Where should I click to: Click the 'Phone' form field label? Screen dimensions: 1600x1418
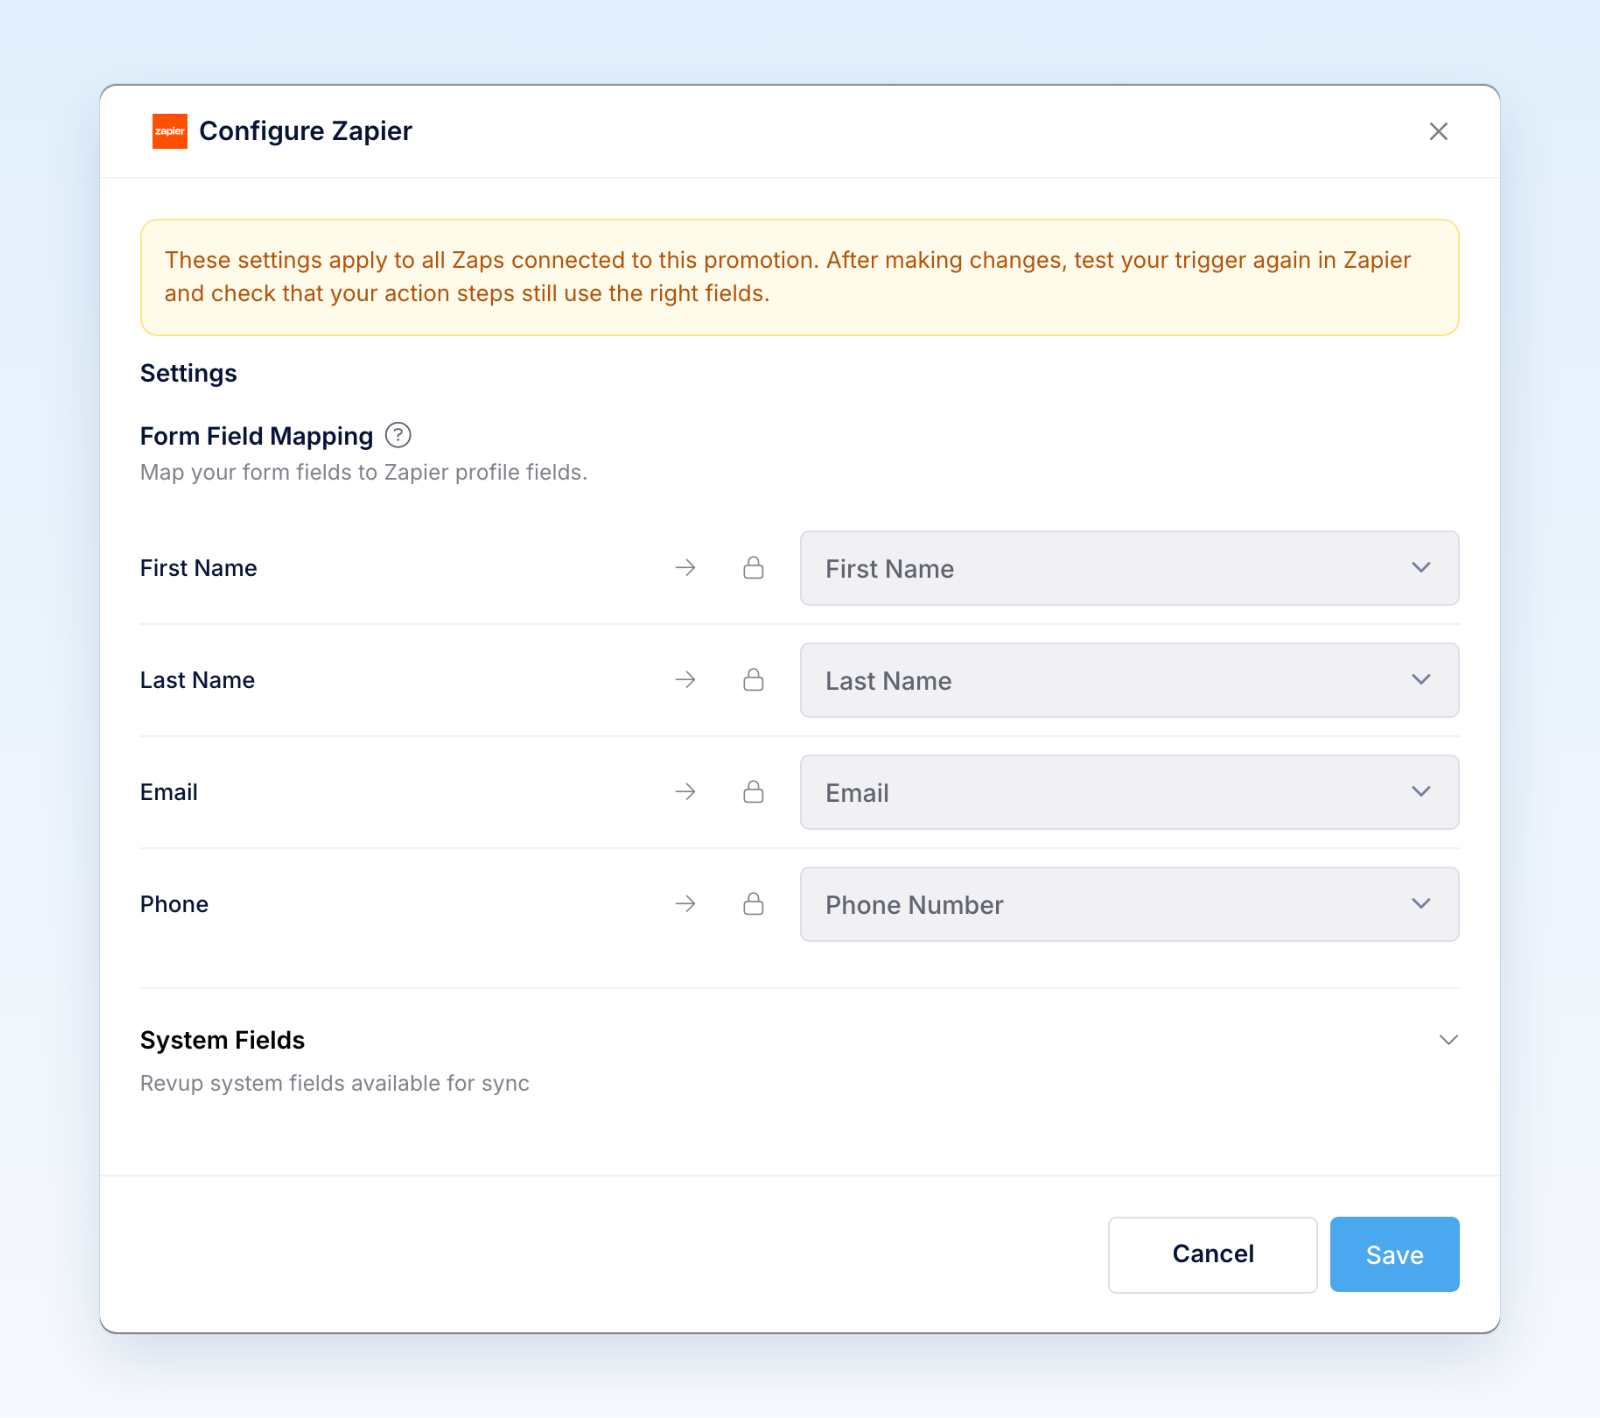[x=174, y=904]
